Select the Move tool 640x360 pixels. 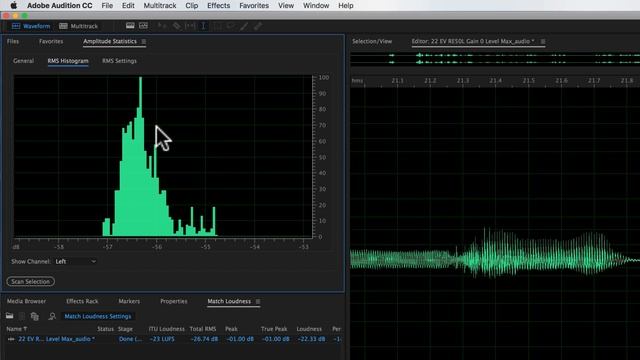[x=162, y=26]
